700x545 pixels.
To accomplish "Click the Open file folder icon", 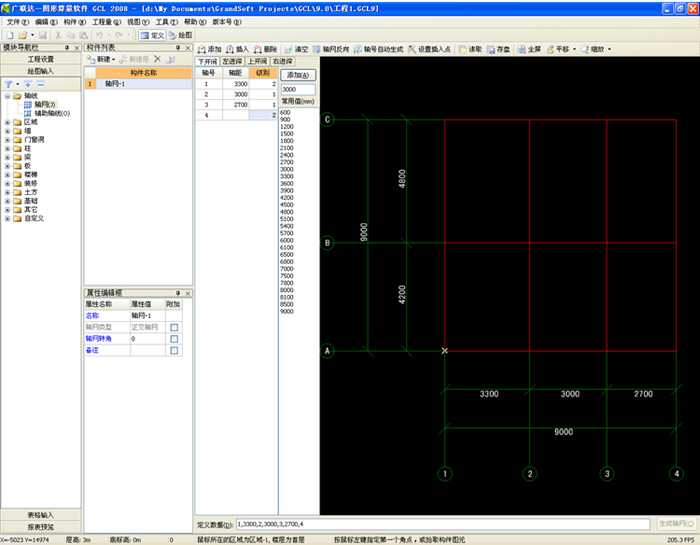I will pos(22,35).
